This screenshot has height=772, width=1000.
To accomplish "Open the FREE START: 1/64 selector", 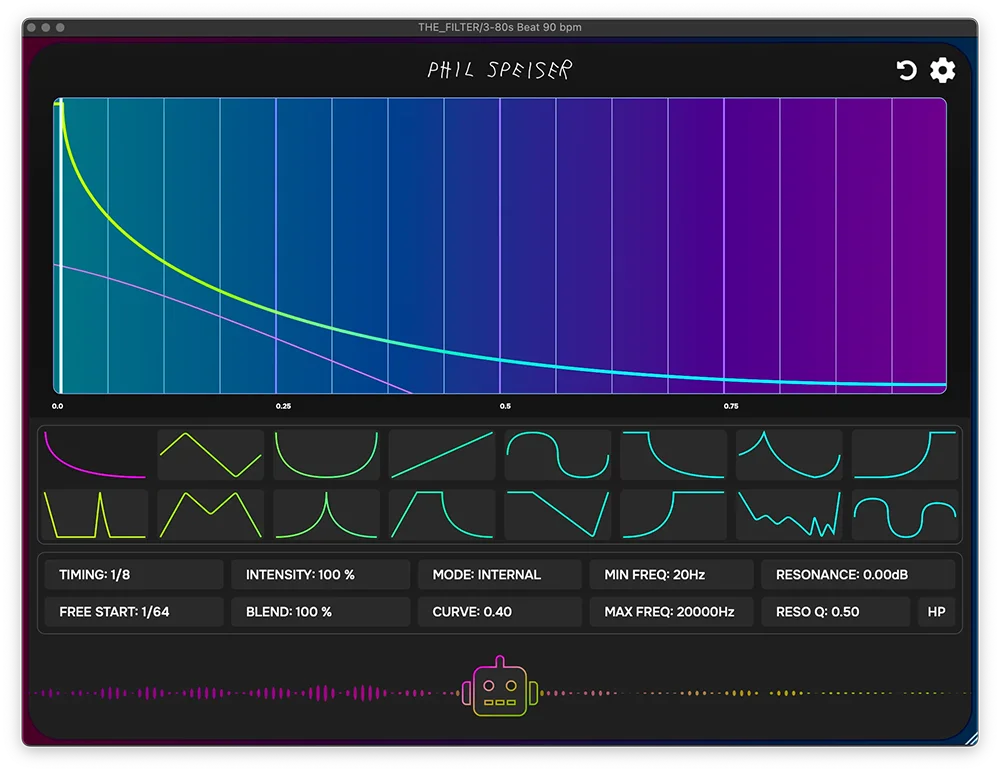I will (x=133, y=611).
